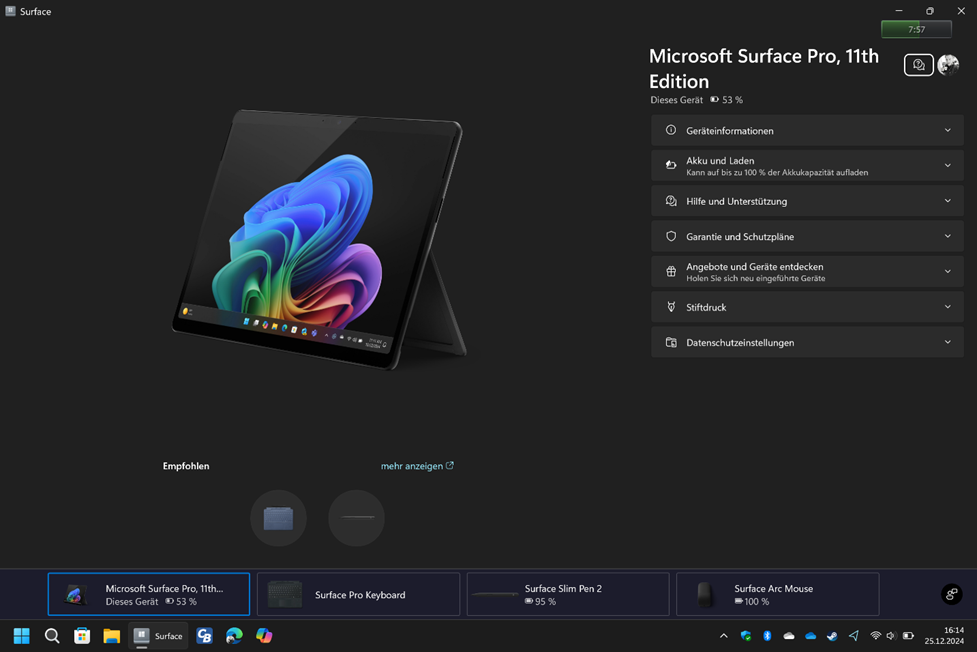Image resolution: width=977 pixels, height=652 pixels.
Task: Select the recommended keyboard accessory thumbnail
Action: pyautogui.click(x=279, y=518)
